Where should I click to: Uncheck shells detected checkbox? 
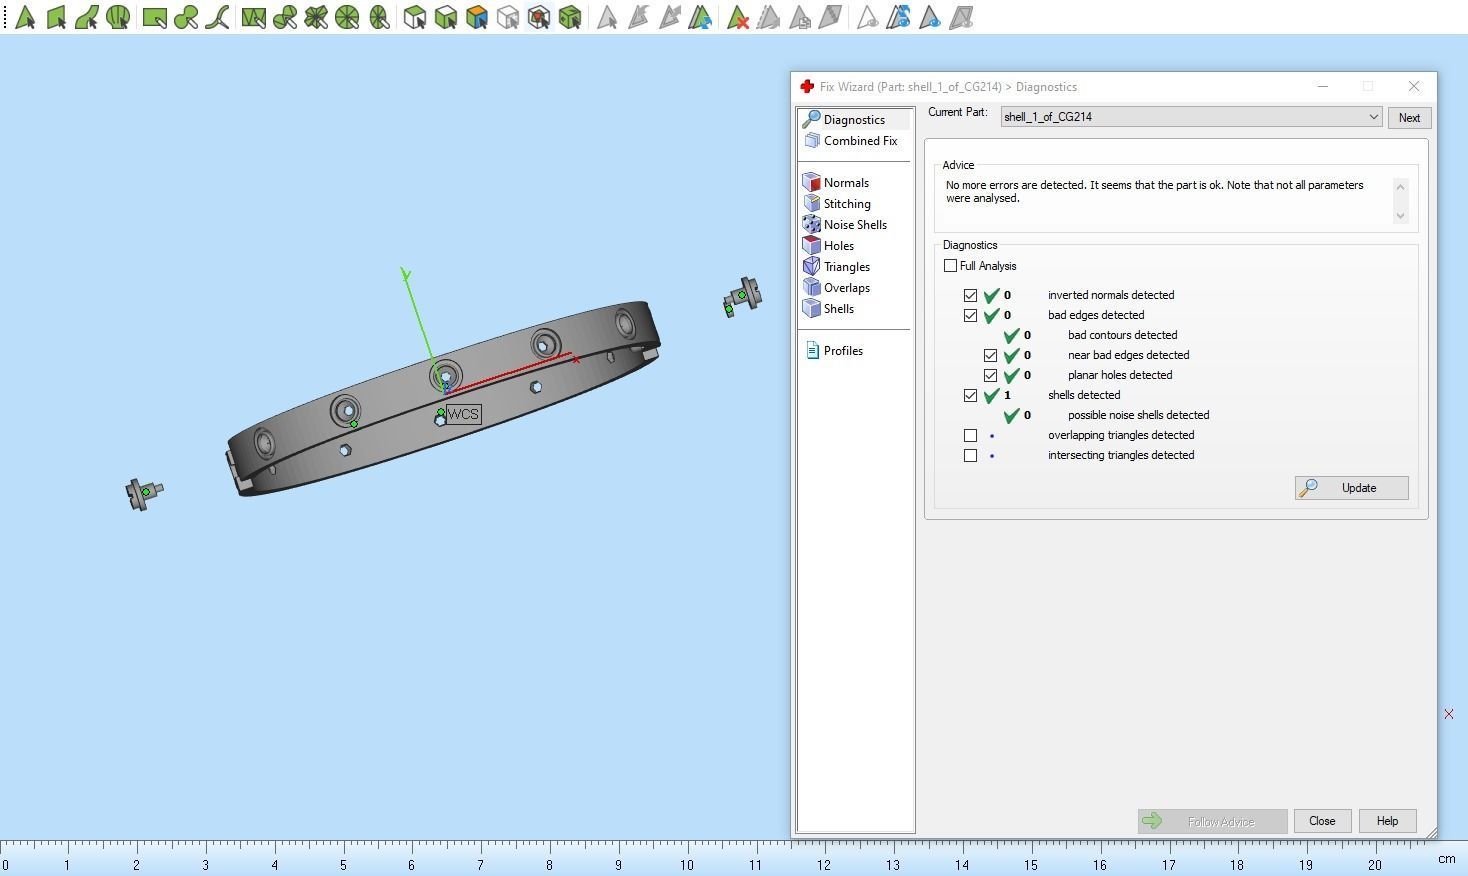tap(970, 396)
